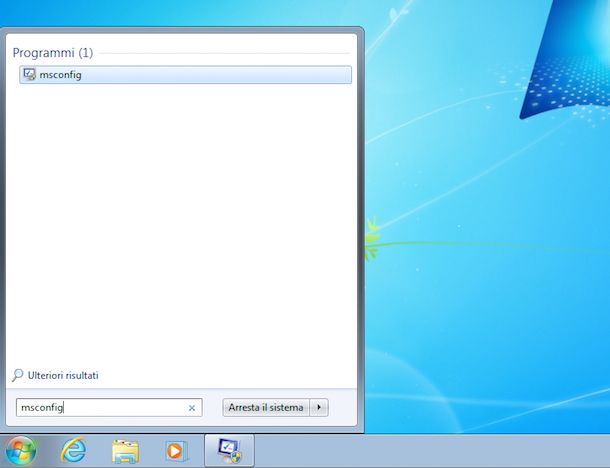Click Arresta il sistema button
The width and height of the screenshot is (610, 468).
266,407
